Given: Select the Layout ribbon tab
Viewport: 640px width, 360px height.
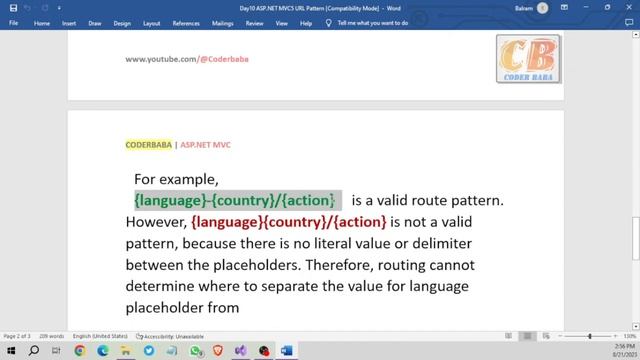Looking at the screenshot, I should point(151,23).
